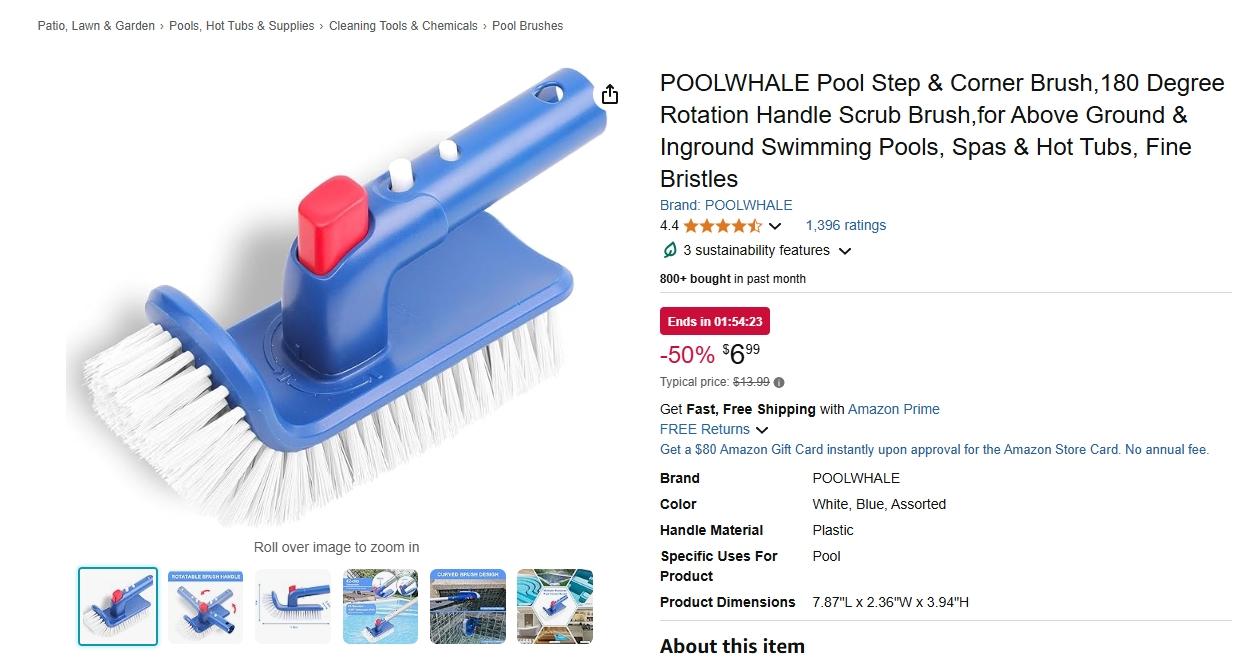Image resolution: width=1247 pixels, height=662 pixels.
Task: Select the brush dimensions diagram thumbnail
Action: pos(292,607)
